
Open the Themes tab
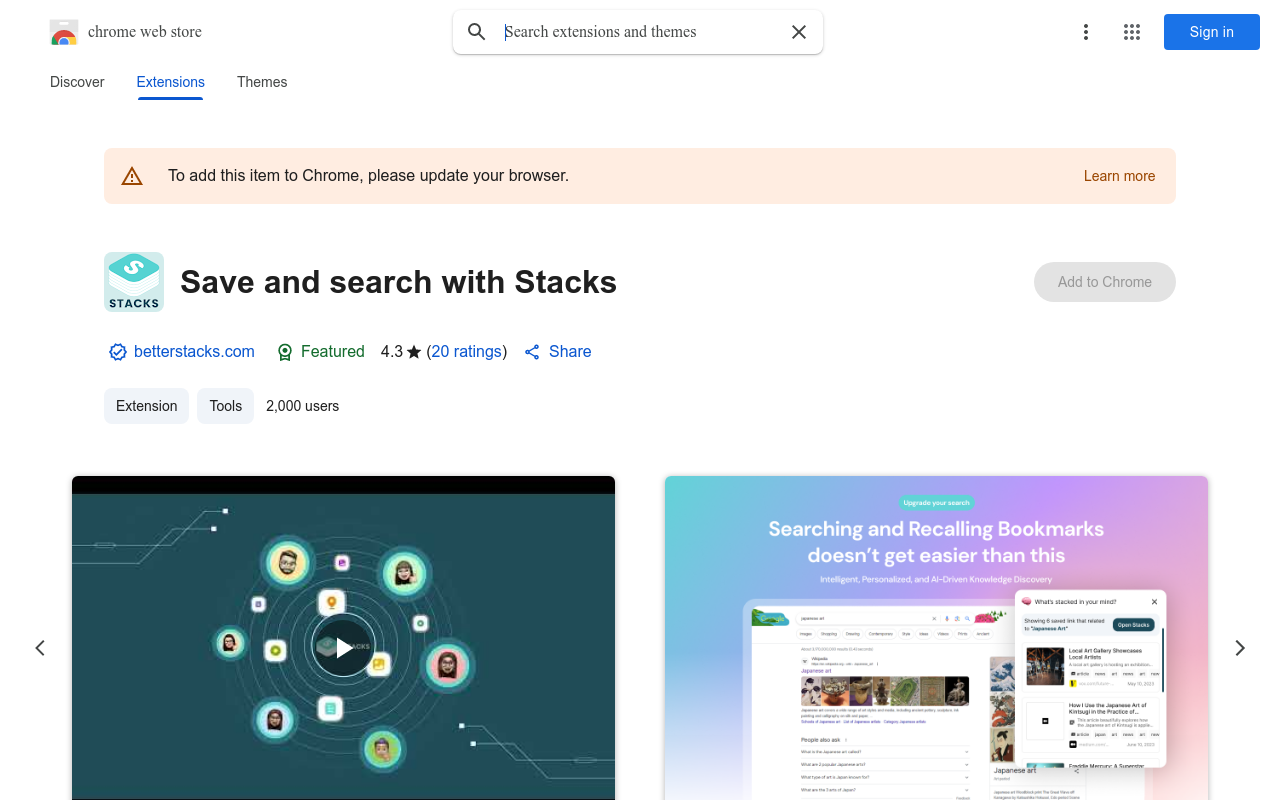[262, 82]
